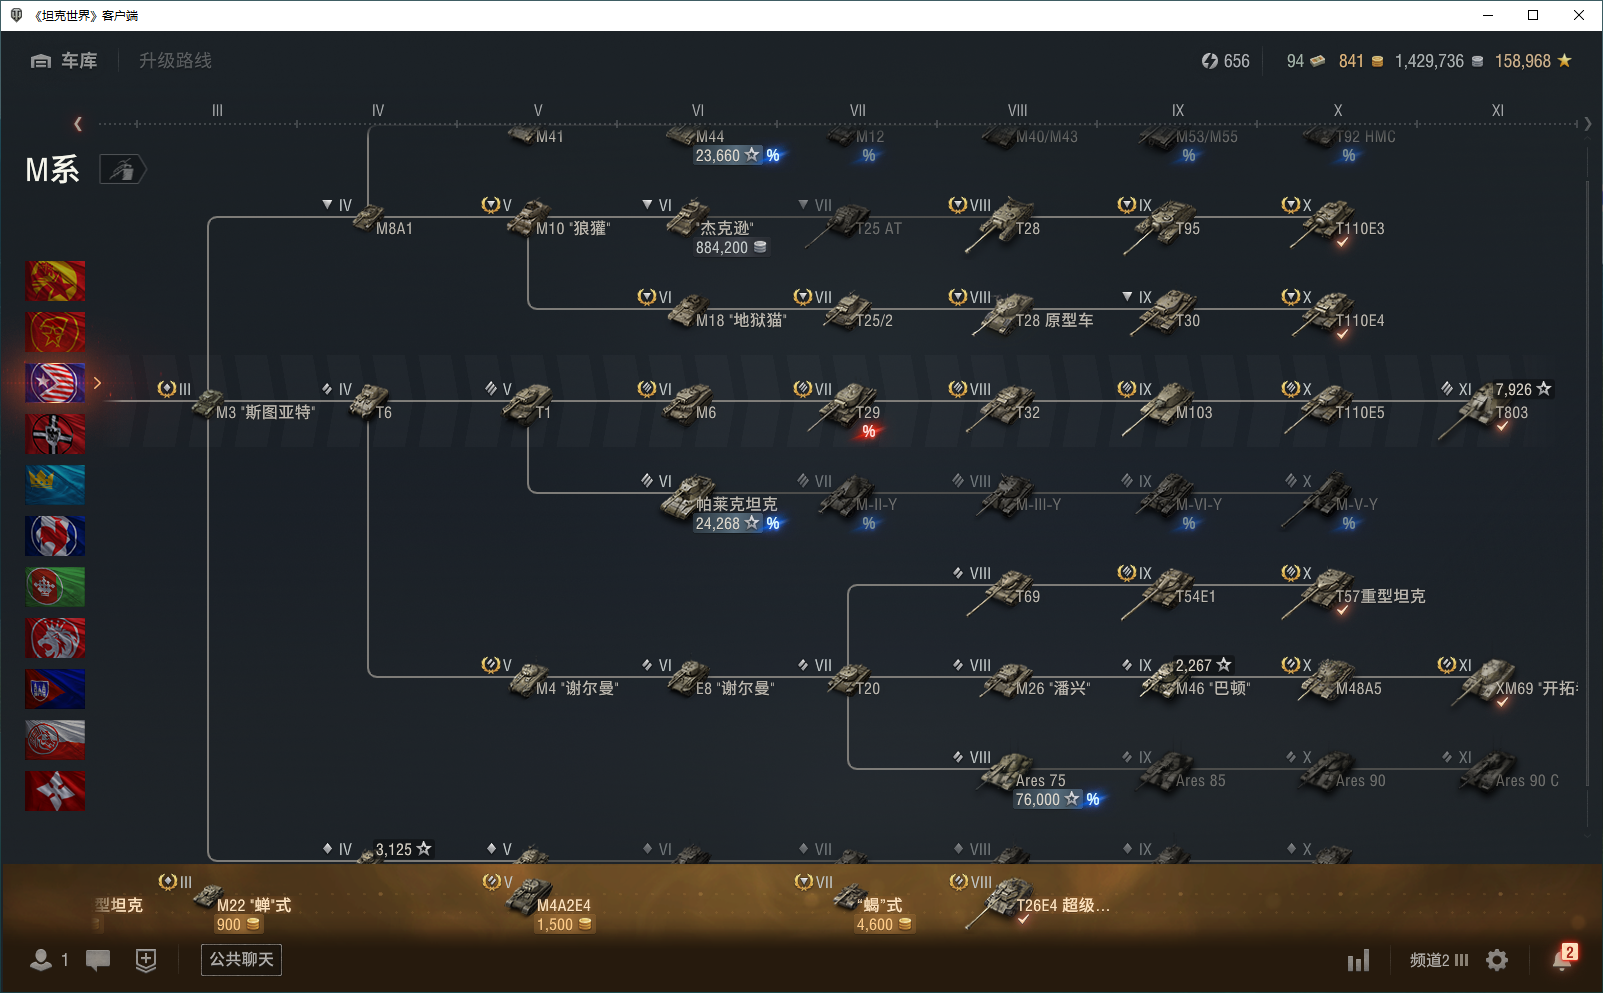Open the settings gear in bottom bar
The width and height of the screenshot is (1603, 993).
pos(1497,960)
